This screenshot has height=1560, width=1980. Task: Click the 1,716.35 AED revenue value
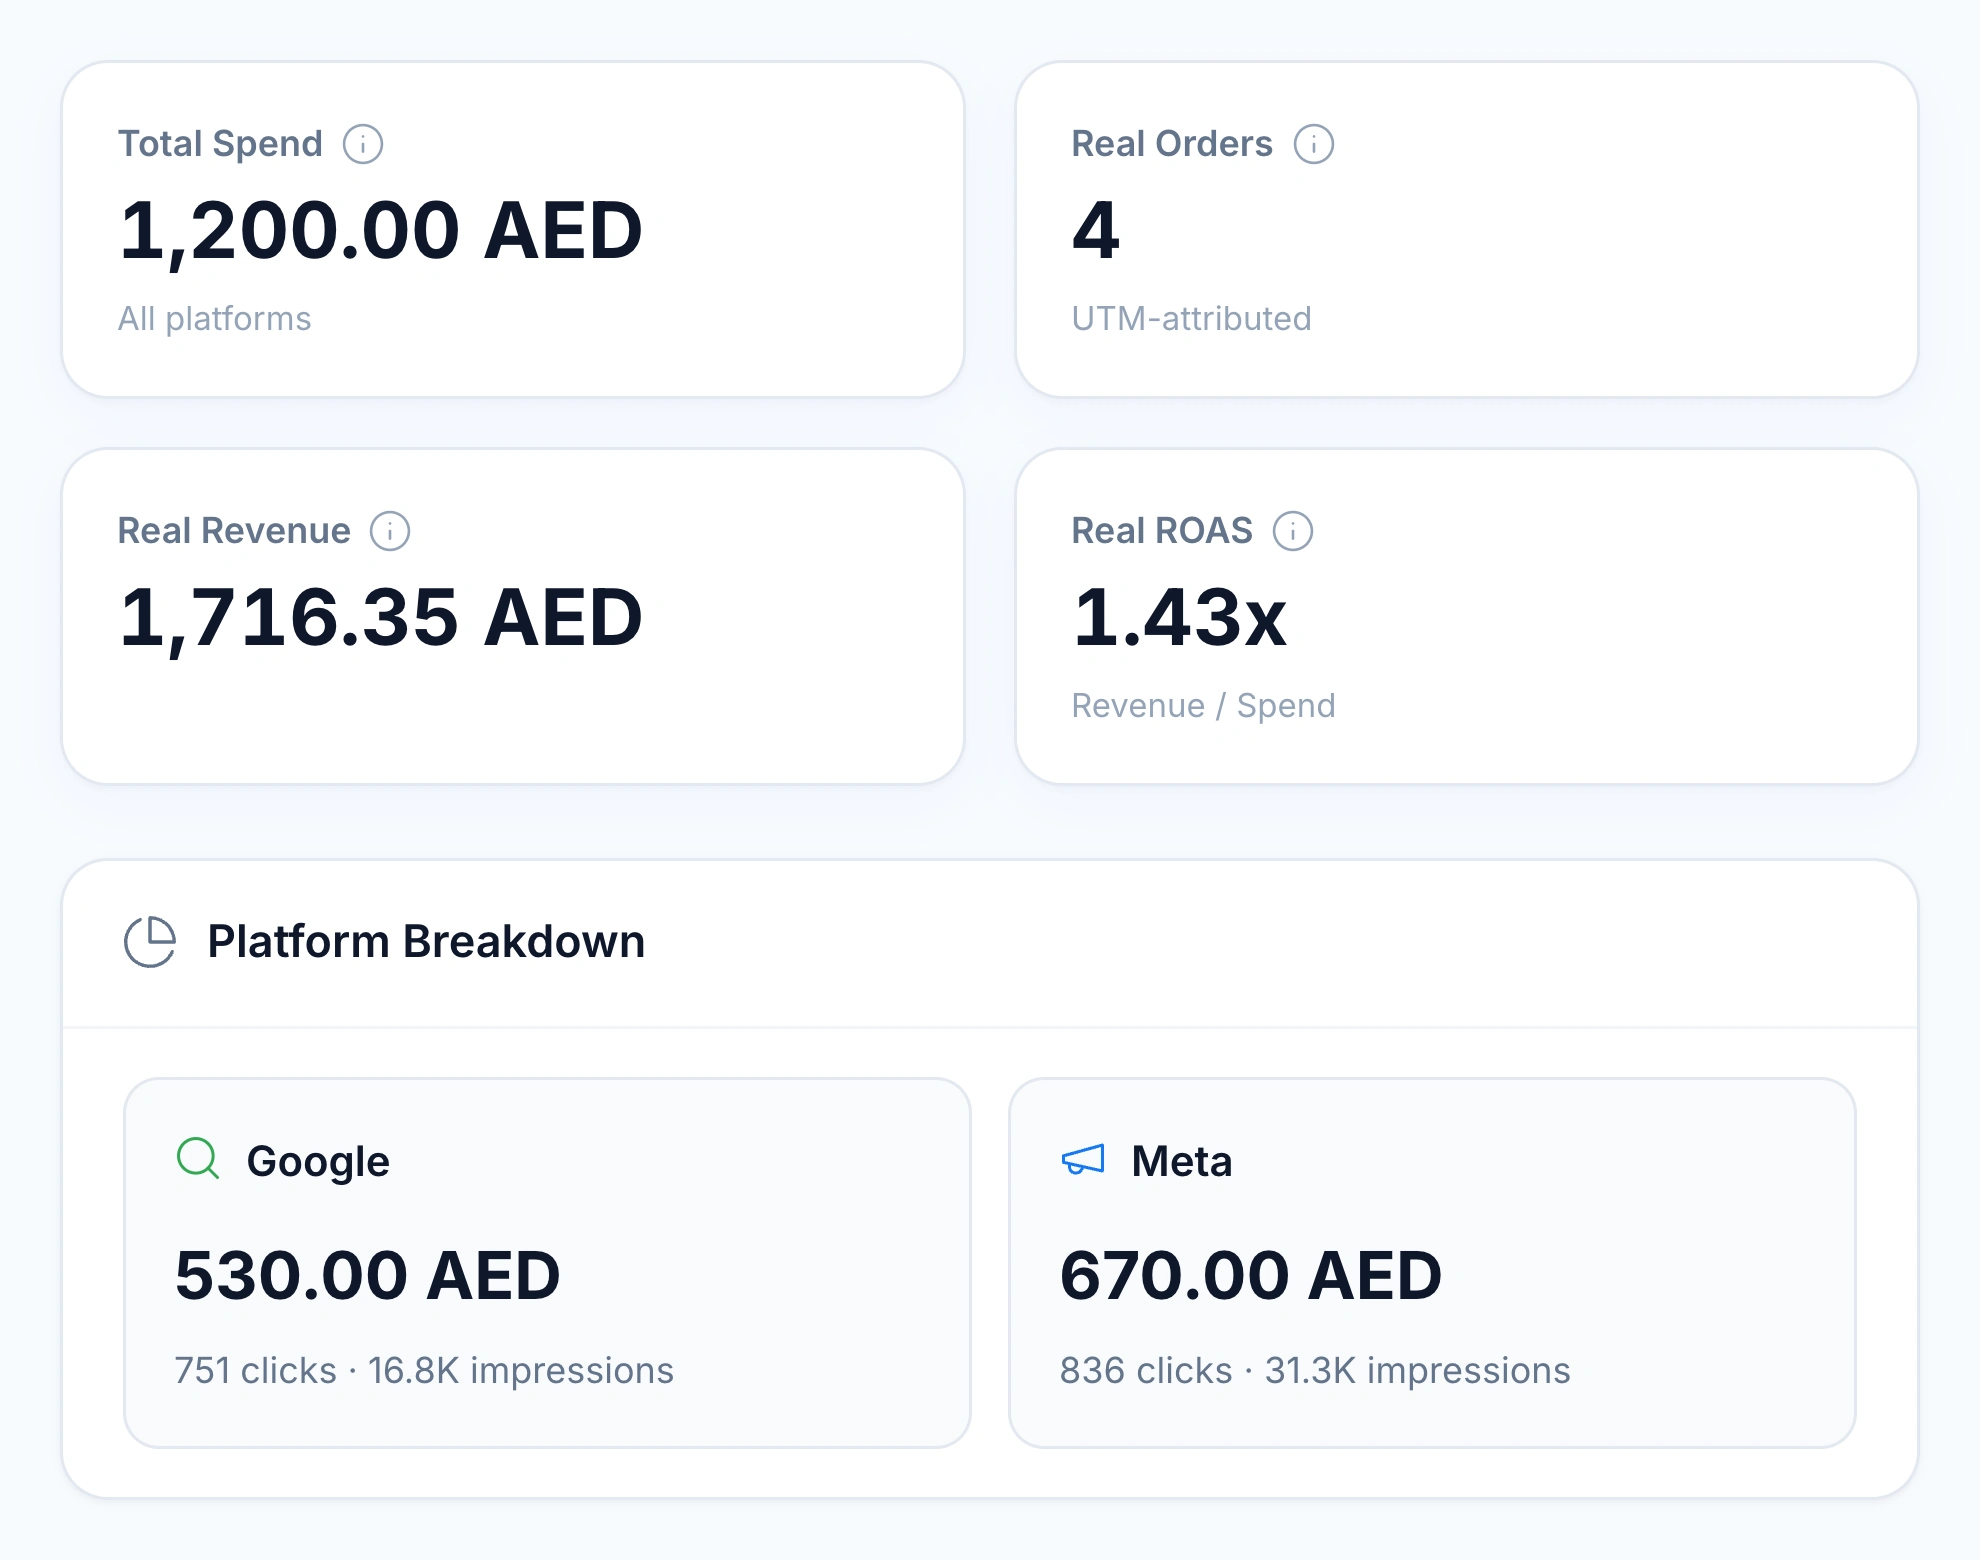point(381,618)
